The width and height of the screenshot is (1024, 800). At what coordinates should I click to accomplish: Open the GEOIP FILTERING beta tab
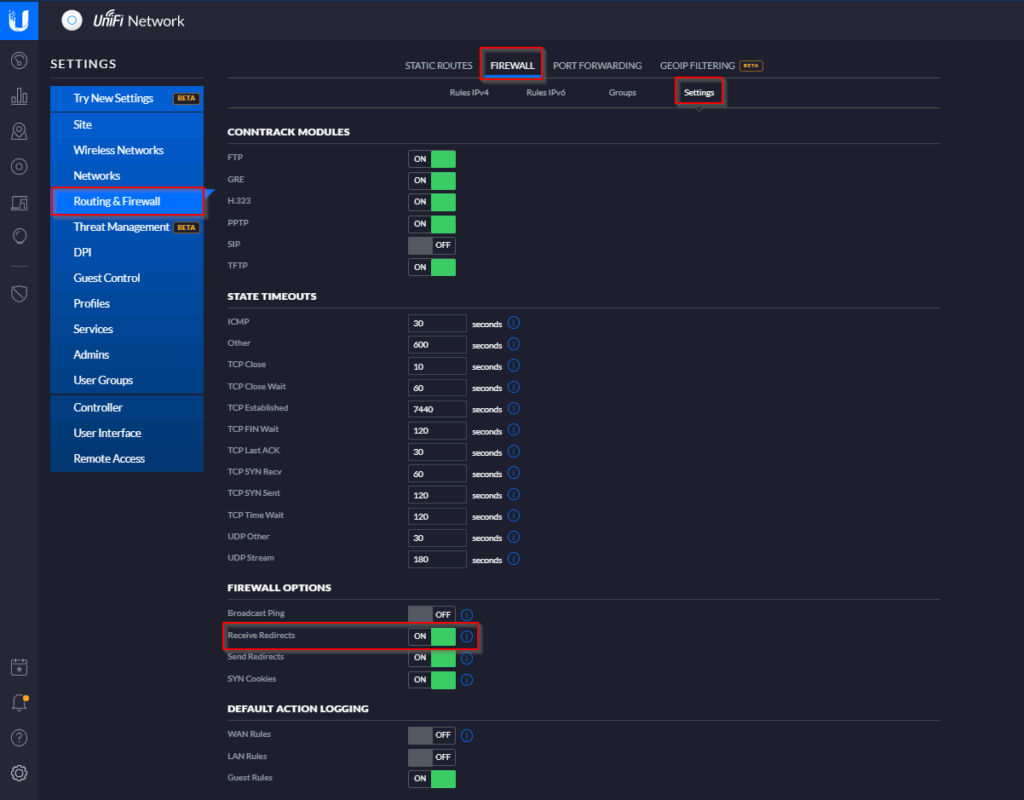[x=699, y=65]
